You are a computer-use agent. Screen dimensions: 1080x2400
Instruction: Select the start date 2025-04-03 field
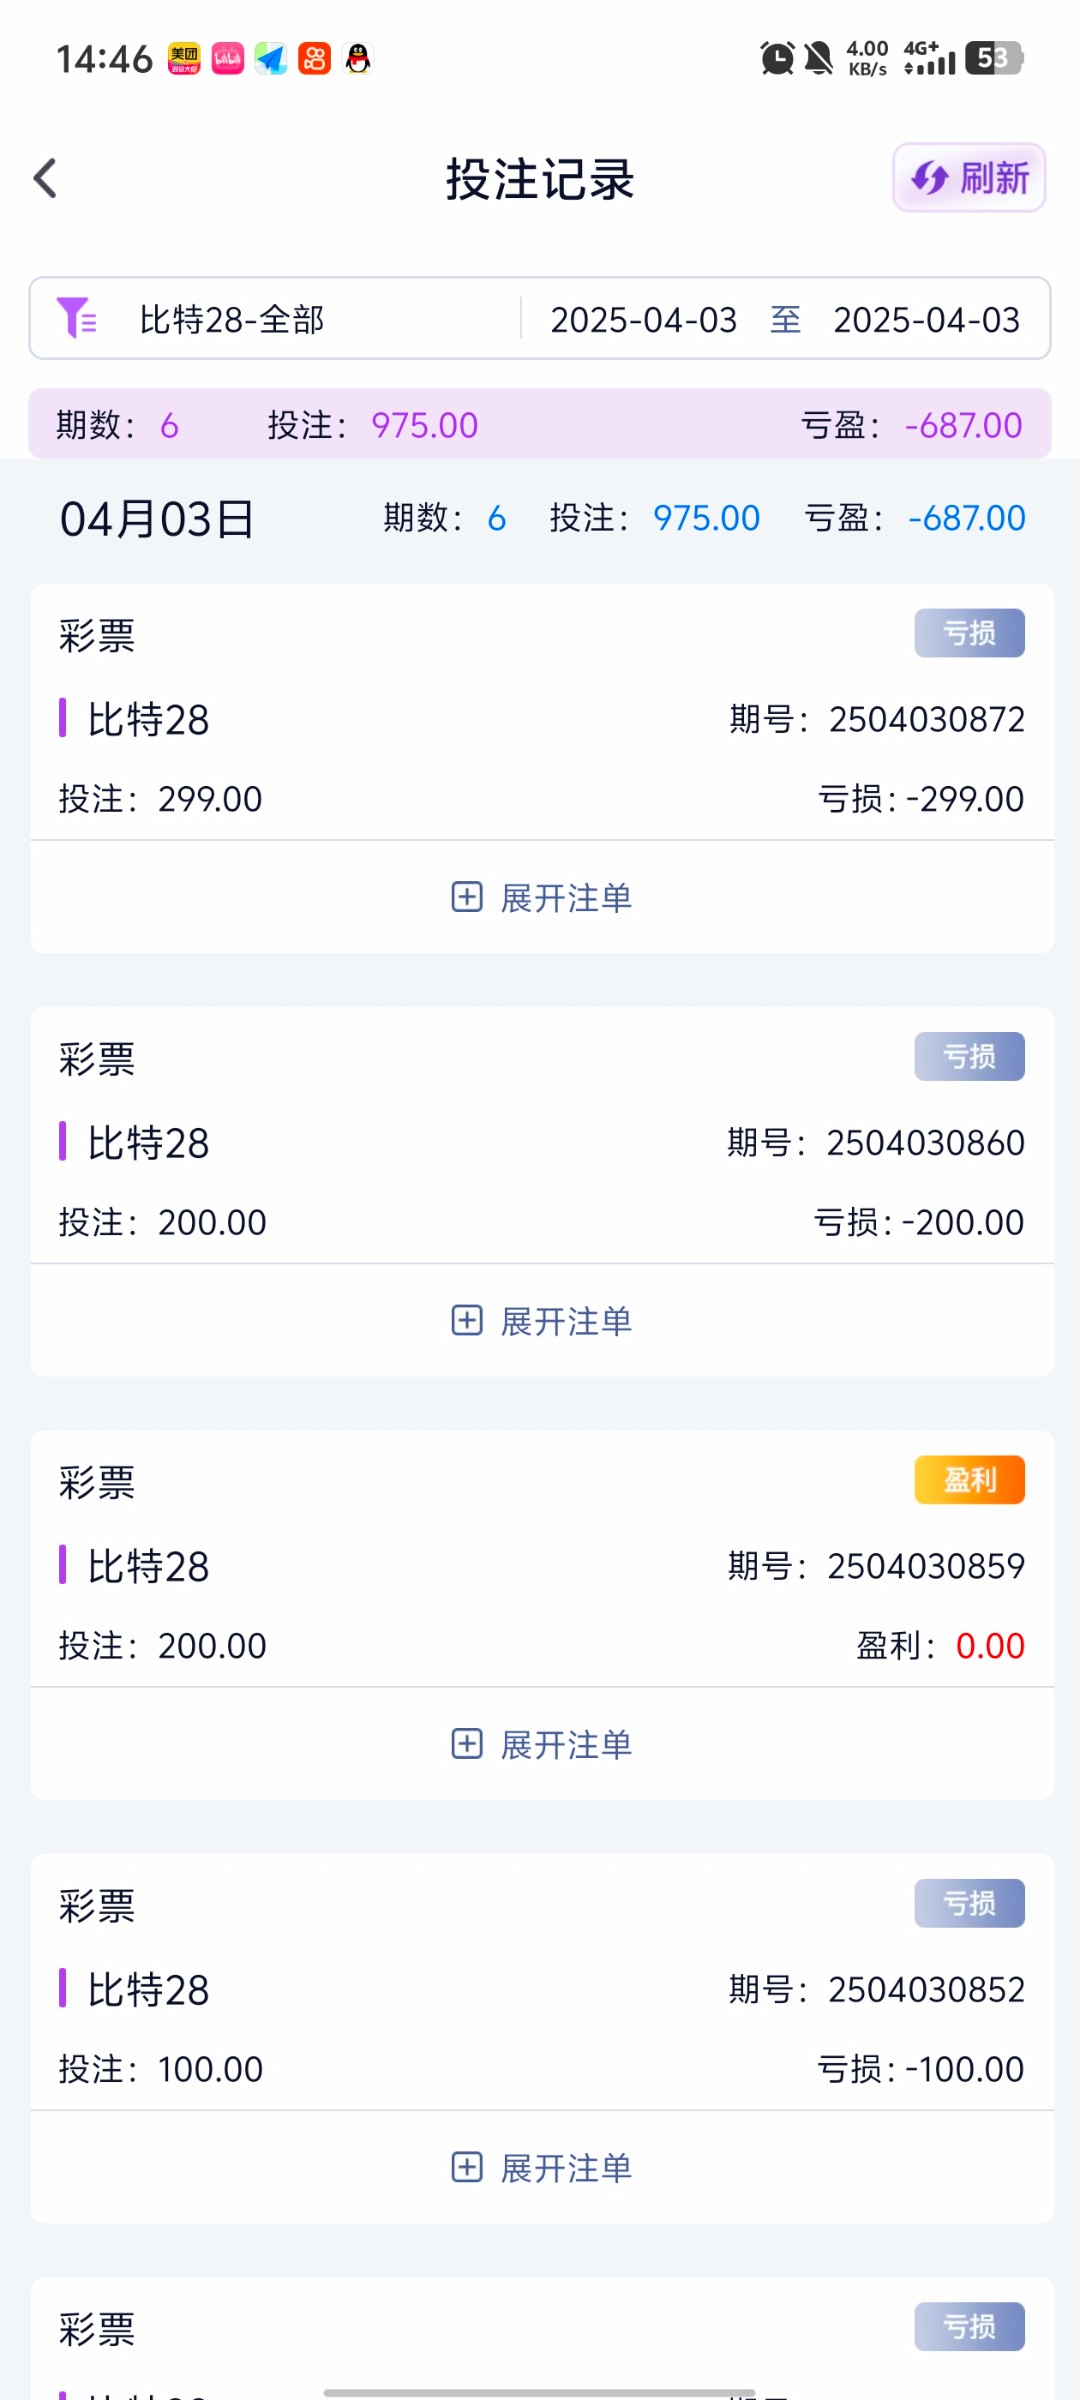coord(643,320)
